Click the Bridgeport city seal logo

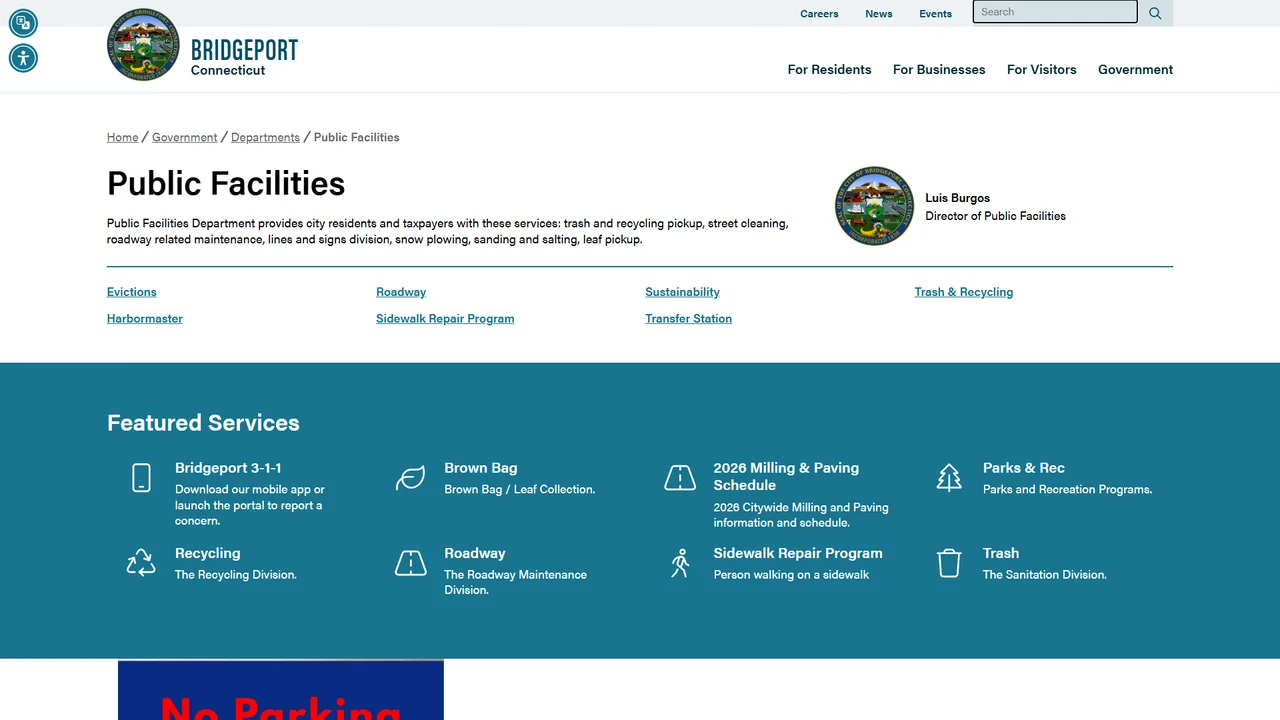143,45
